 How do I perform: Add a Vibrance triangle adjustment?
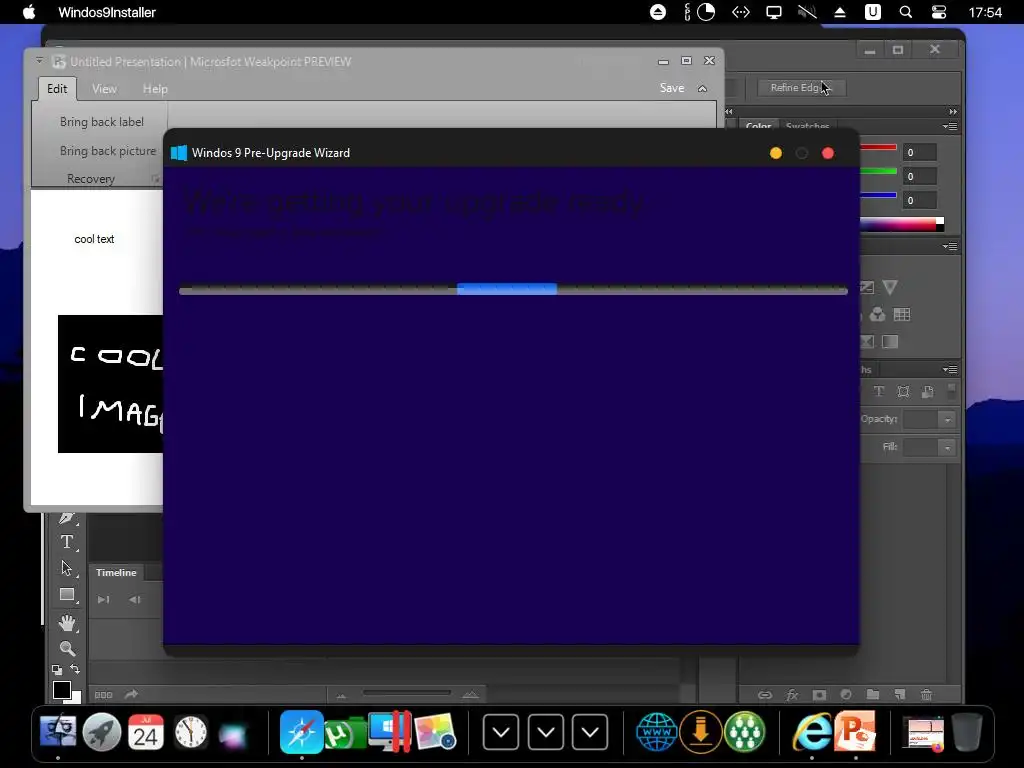point(889,287)
